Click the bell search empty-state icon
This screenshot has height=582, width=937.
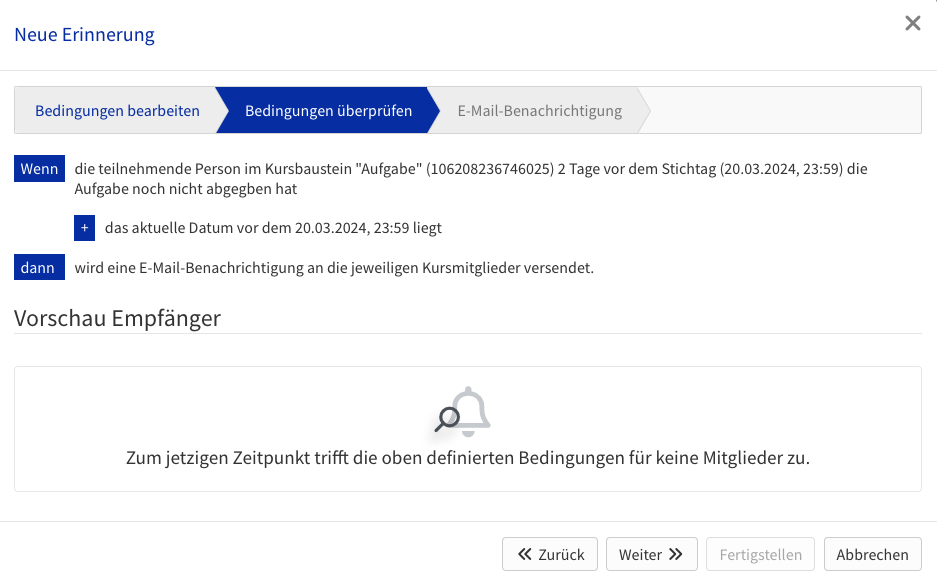point(463,411)
